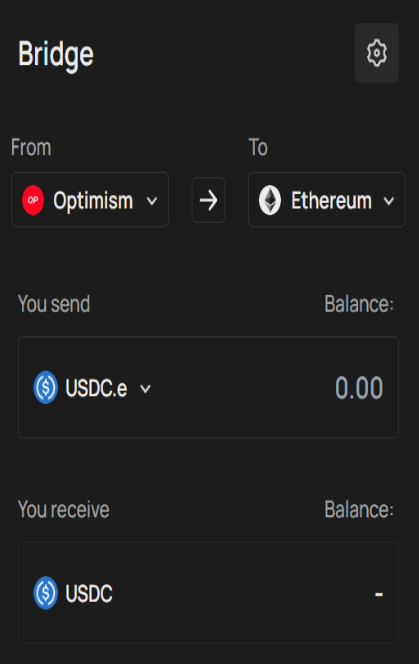Click the receive amount dash placeholder
The width and height of the screenshot is (419, 664).
point(379,595)
